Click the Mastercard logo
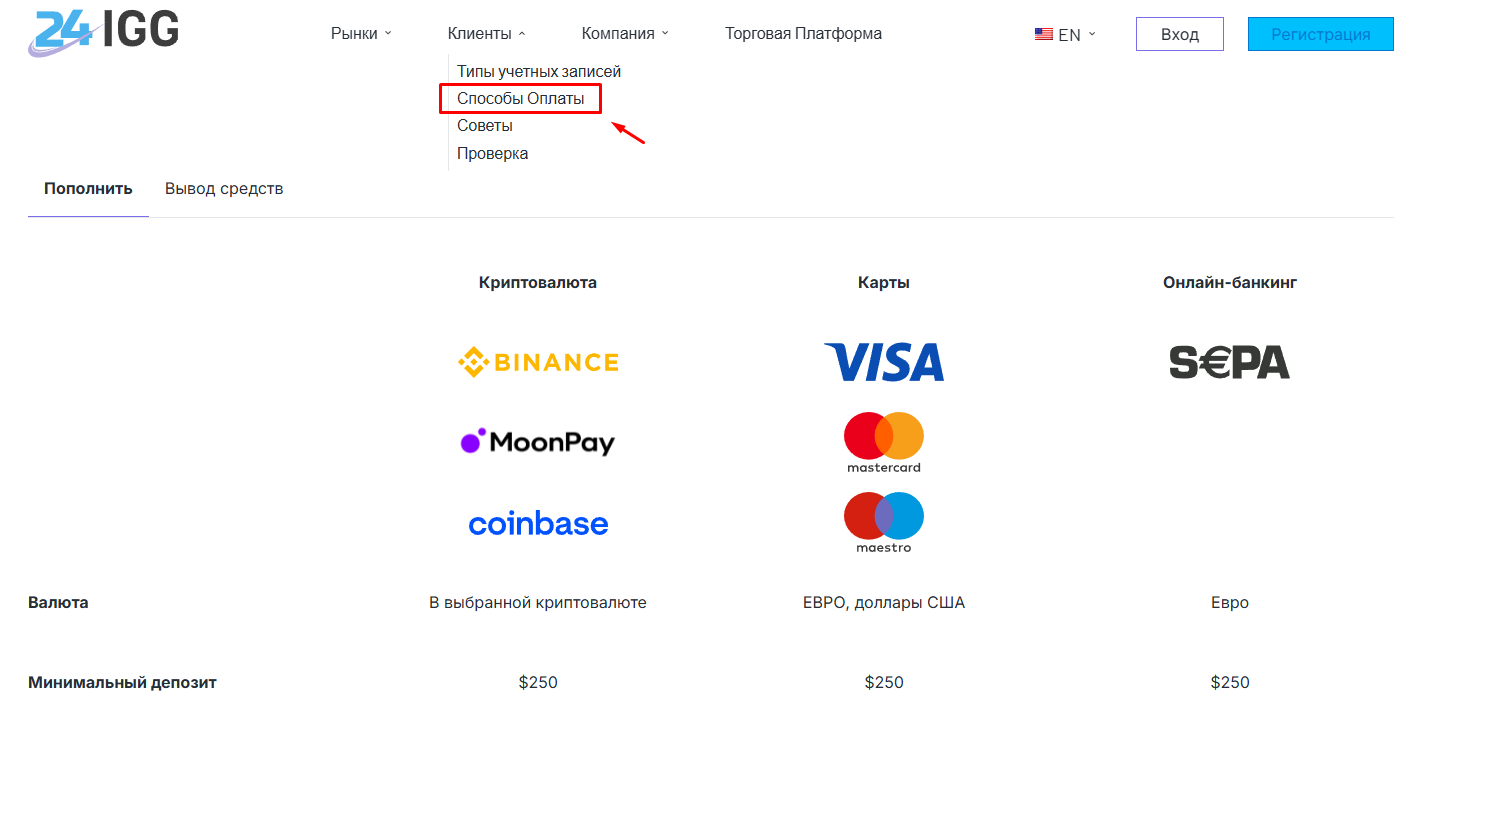 [884, 441]
